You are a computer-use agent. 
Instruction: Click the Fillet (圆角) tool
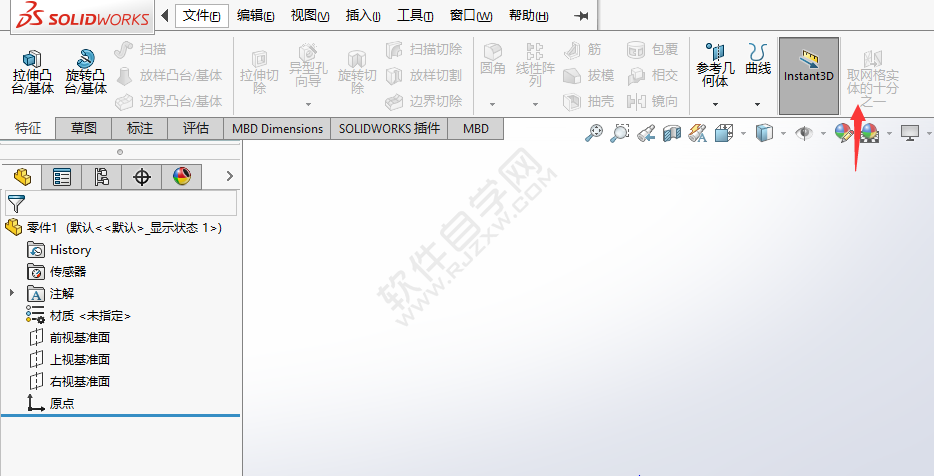[x=493, y=60]
